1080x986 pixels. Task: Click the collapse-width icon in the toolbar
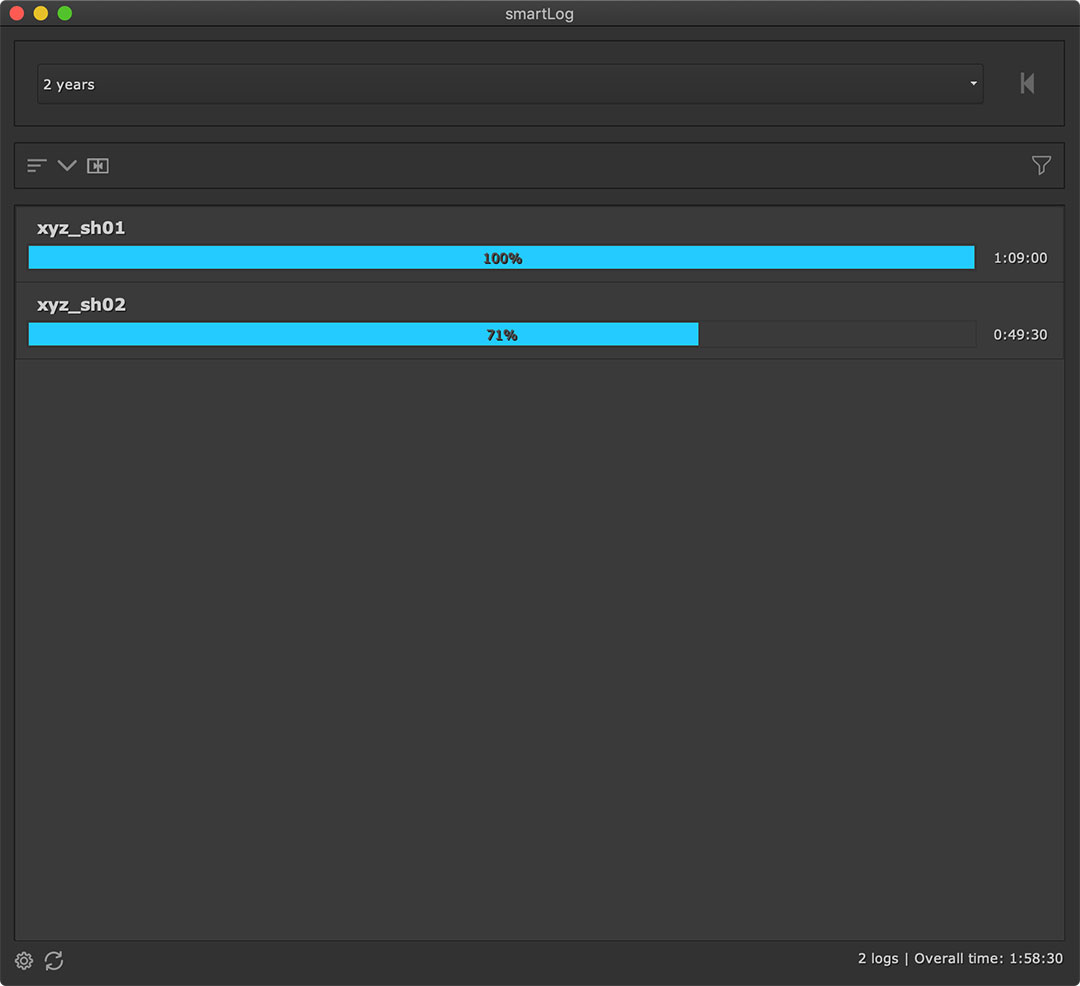(x=97, y=166)
